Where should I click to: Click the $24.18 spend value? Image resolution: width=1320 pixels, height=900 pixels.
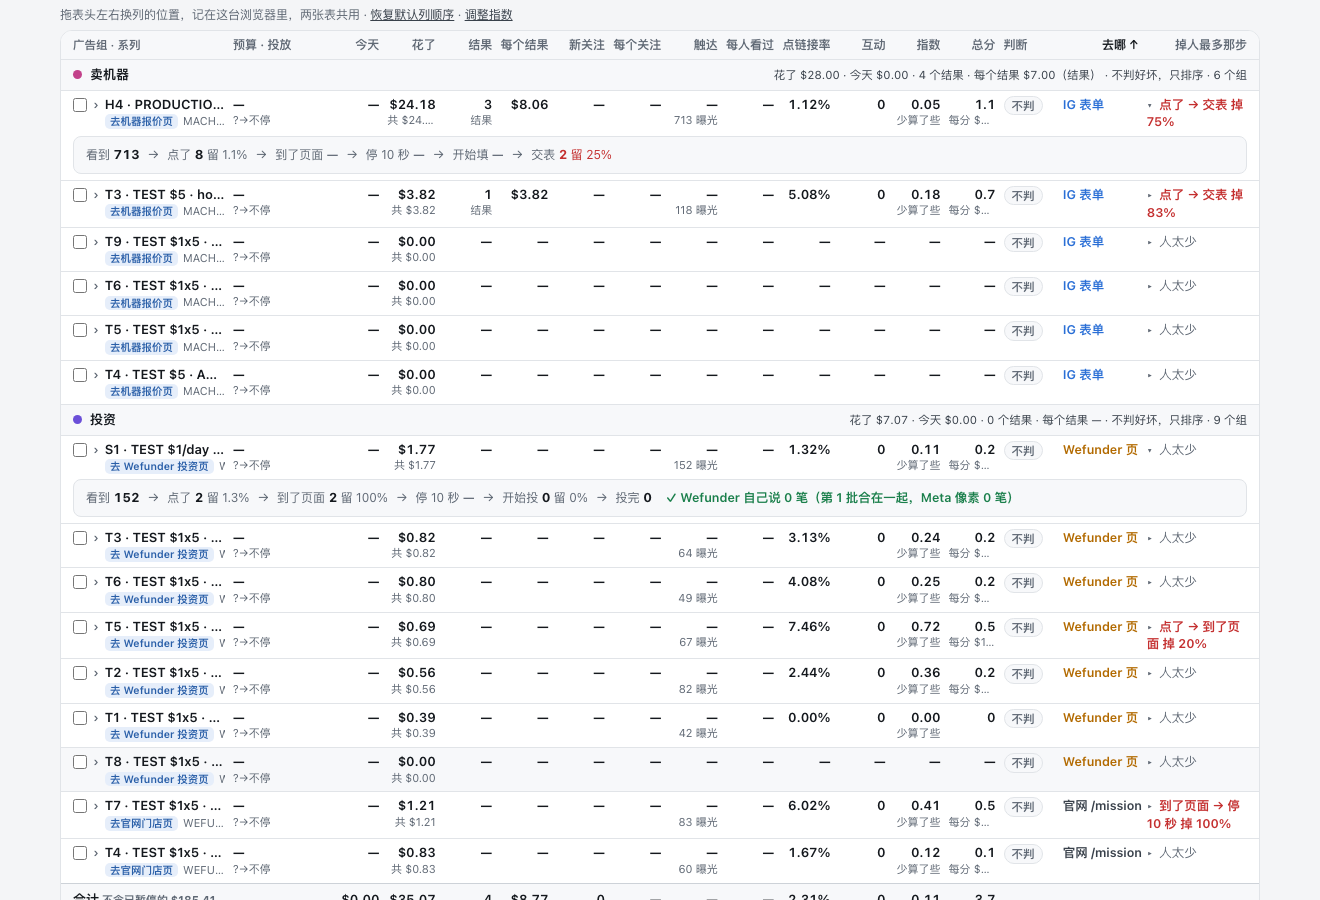pos(412,105)
